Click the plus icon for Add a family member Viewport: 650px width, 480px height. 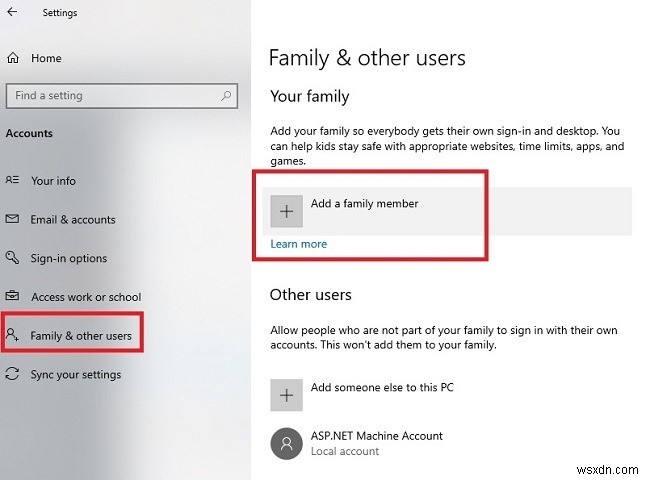pyautogui.click(x=286, y=211)
